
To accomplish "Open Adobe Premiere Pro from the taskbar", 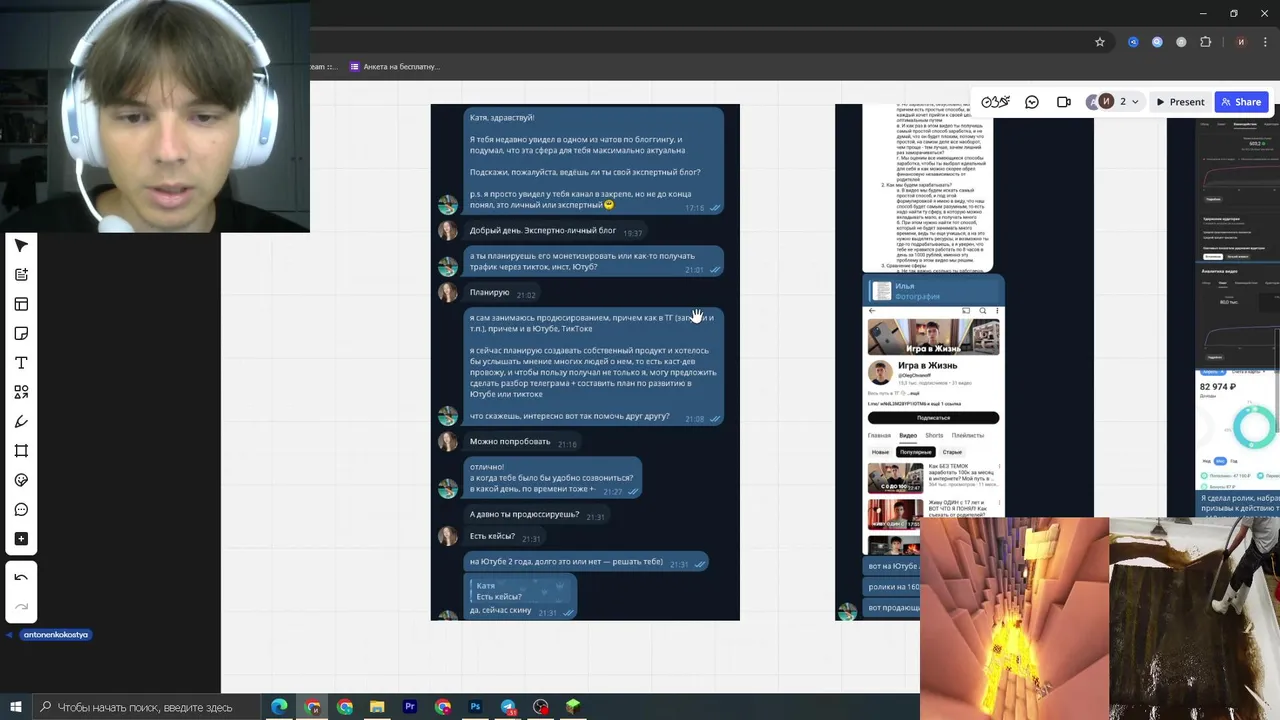I will pos(410,707).
